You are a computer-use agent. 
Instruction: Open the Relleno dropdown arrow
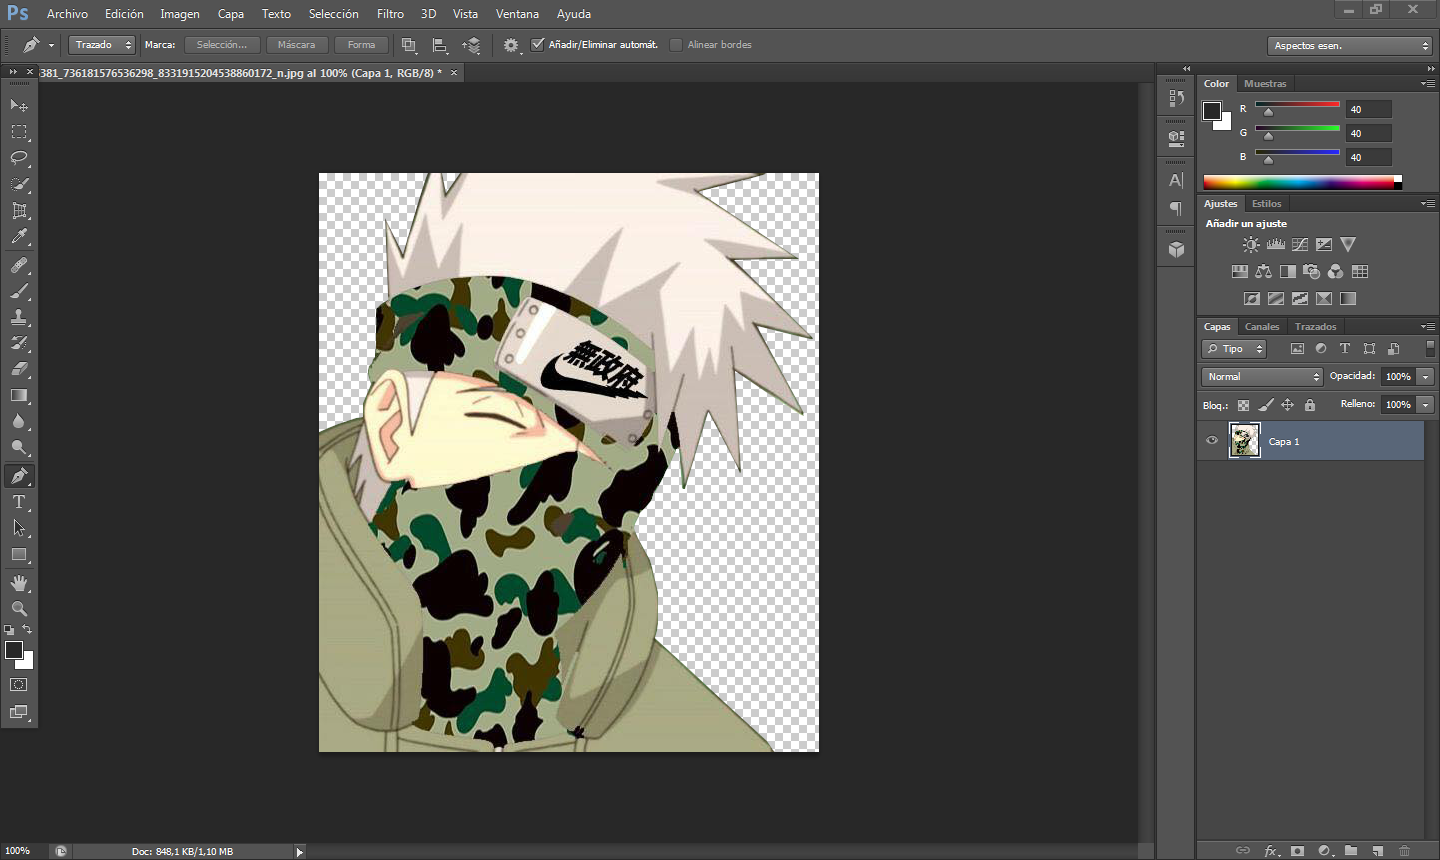pos(1425,405)
